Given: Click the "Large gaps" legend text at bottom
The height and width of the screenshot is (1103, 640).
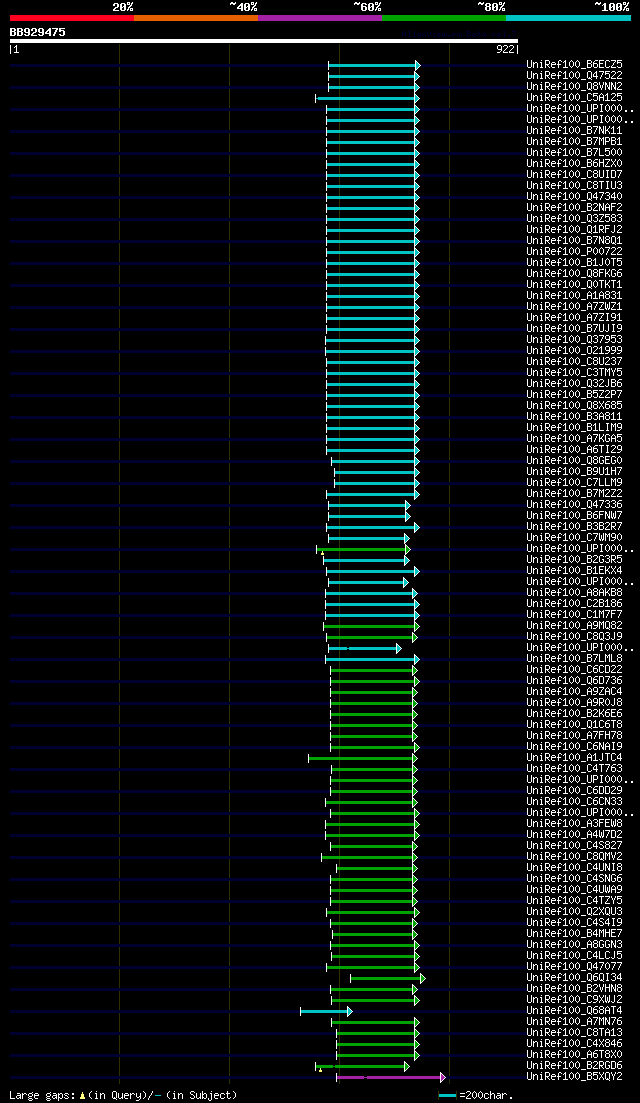Looking at the screenshot, I should pos(43,1095).
